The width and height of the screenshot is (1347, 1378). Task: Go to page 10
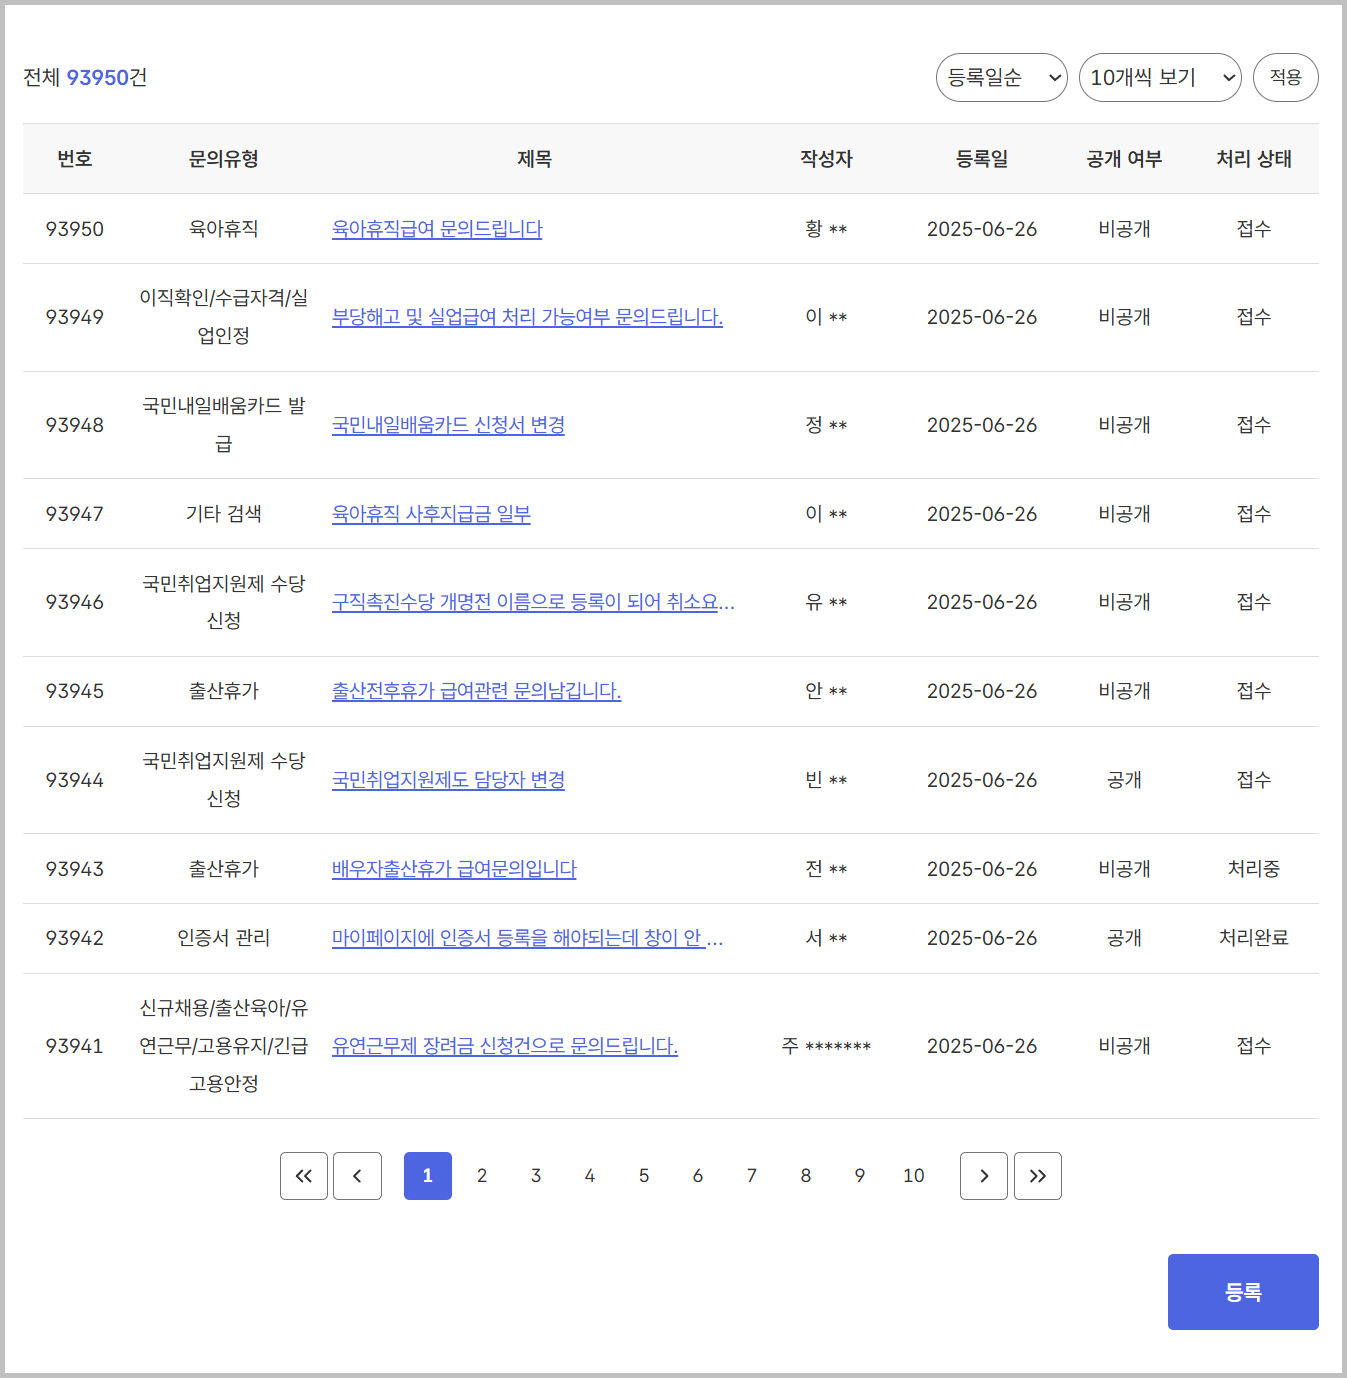coord(914,1176)
